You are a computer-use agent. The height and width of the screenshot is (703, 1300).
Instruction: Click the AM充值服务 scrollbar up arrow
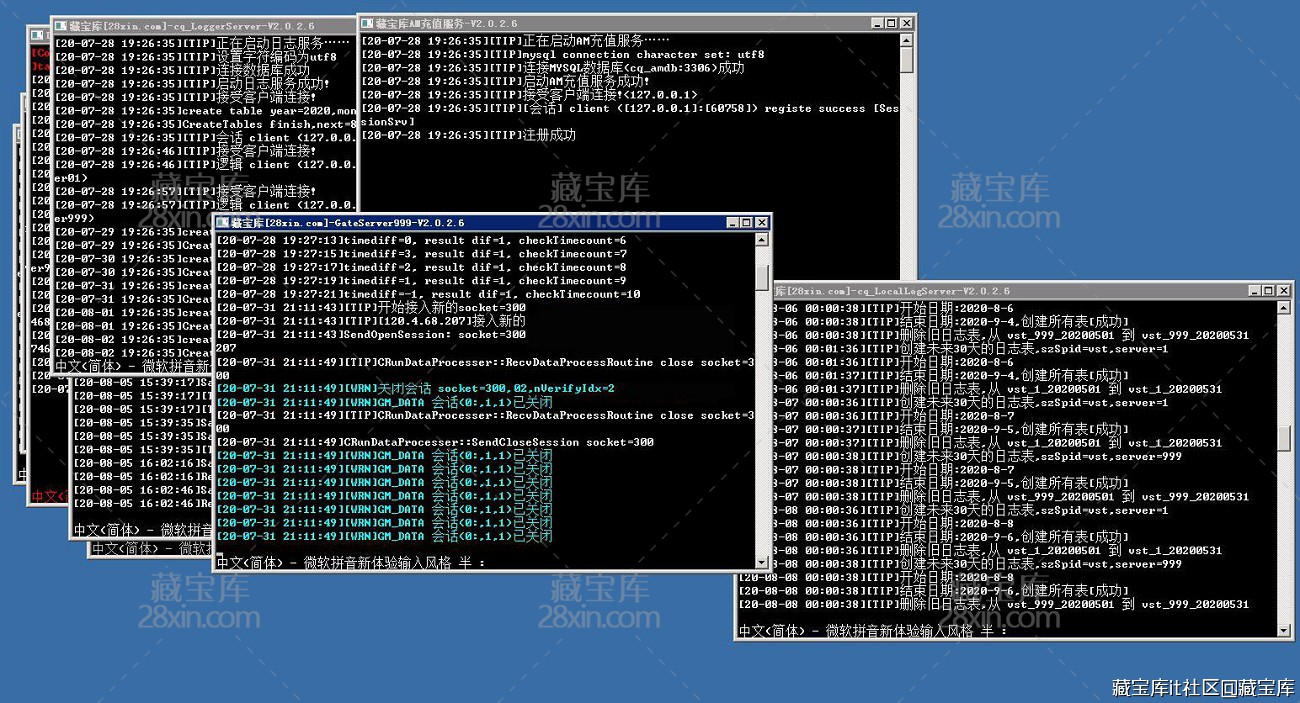tap(906, 40)
